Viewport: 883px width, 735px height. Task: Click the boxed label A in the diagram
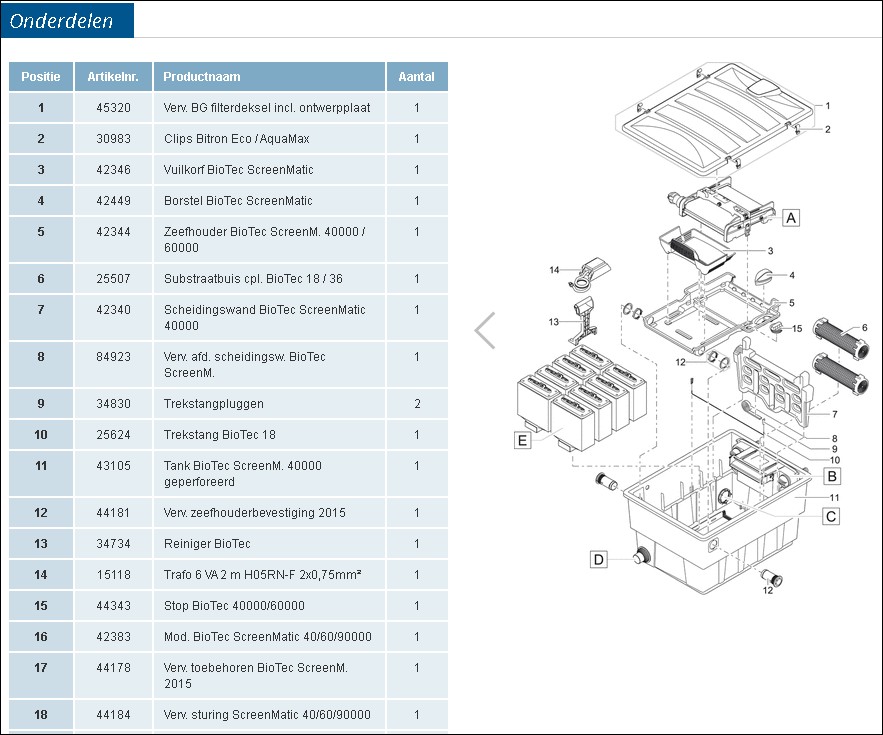[791, 218]
